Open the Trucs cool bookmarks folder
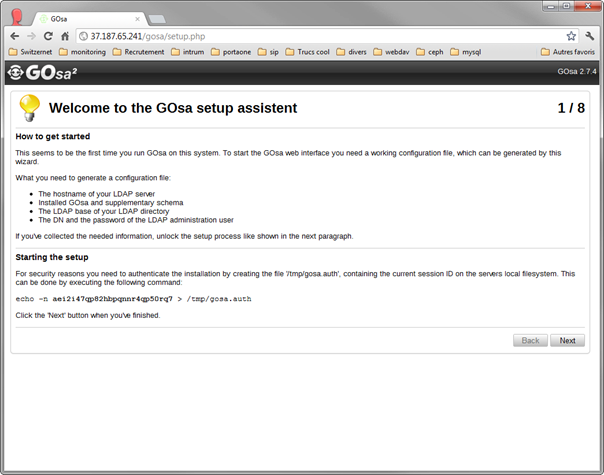The width and height of the screenshot is (604, 475). click(x=307, y=52)
